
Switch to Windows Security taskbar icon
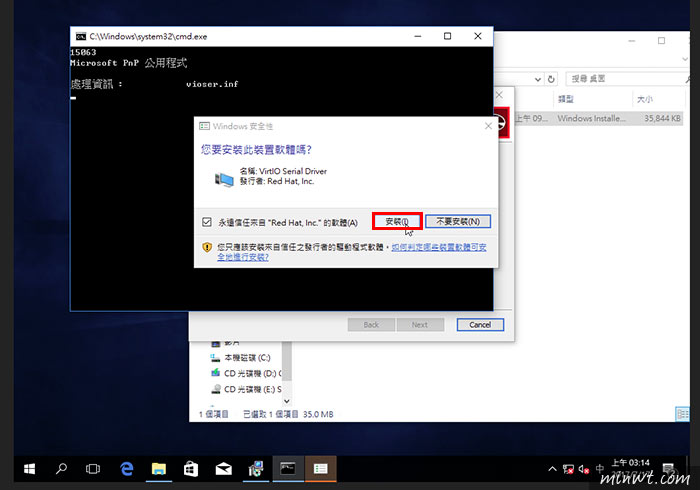[321, 469]
